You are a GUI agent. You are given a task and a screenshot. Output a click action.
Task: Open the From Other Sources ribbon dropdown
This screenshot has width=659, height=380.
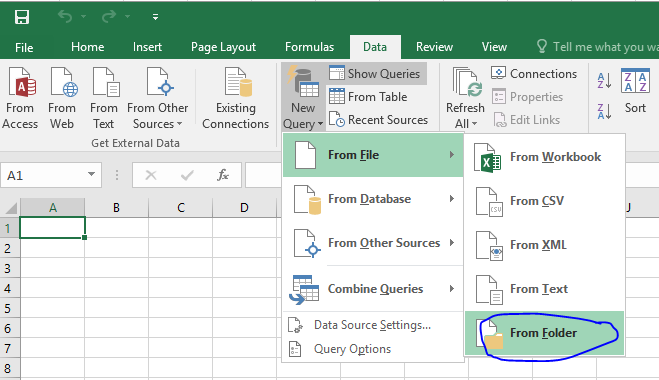point(158,98)
